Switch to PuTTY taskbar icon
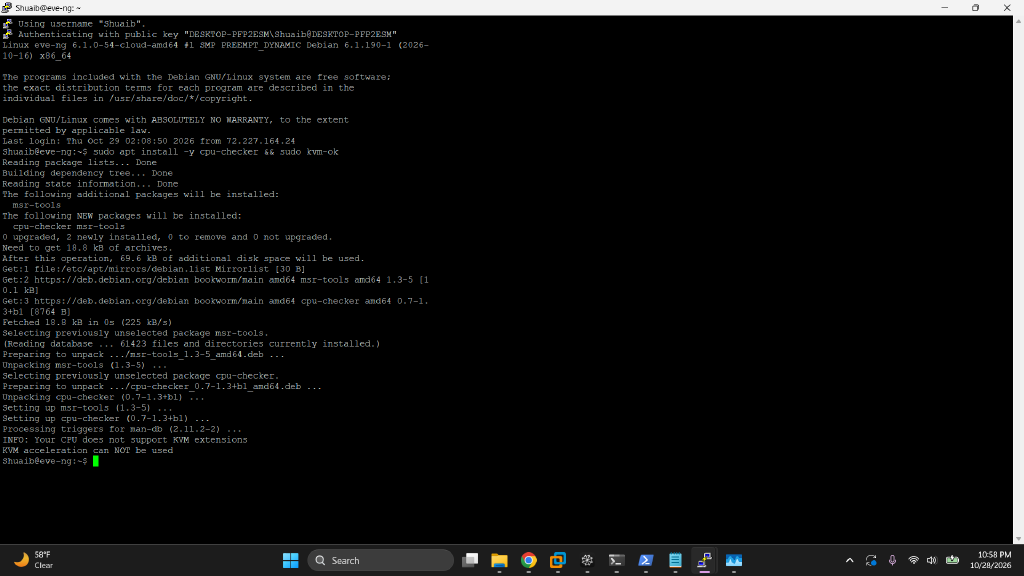This screenshot has width=1024, height=576. coord(704,560)
